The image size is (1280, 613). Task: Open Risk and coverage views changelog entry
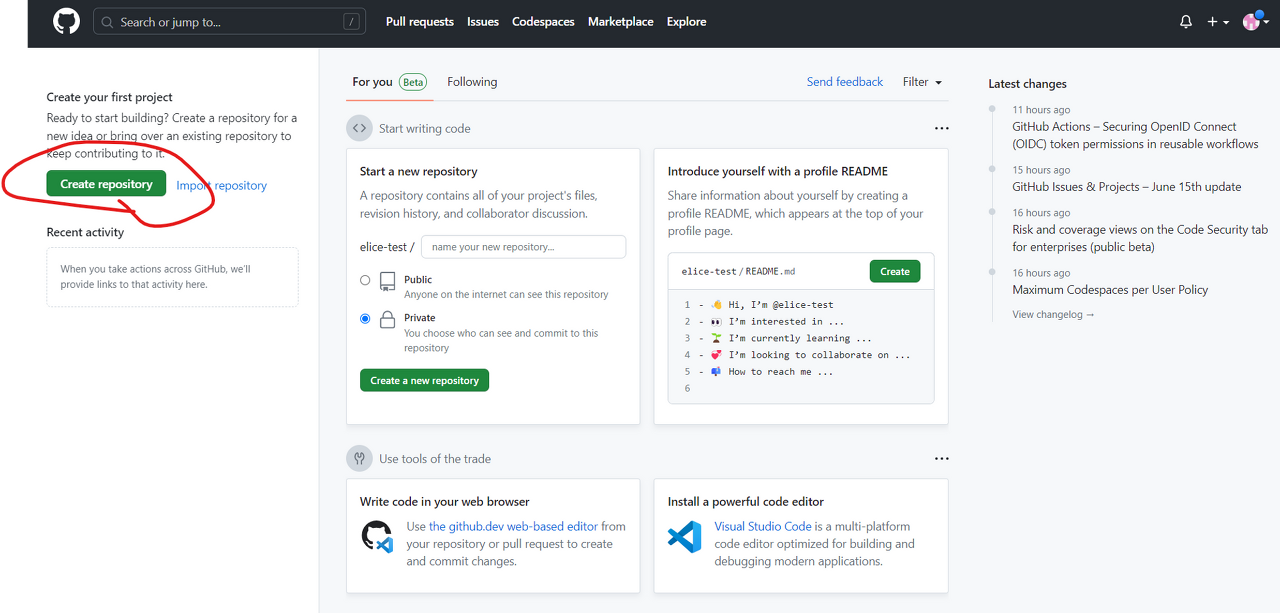click(1140, 238)
